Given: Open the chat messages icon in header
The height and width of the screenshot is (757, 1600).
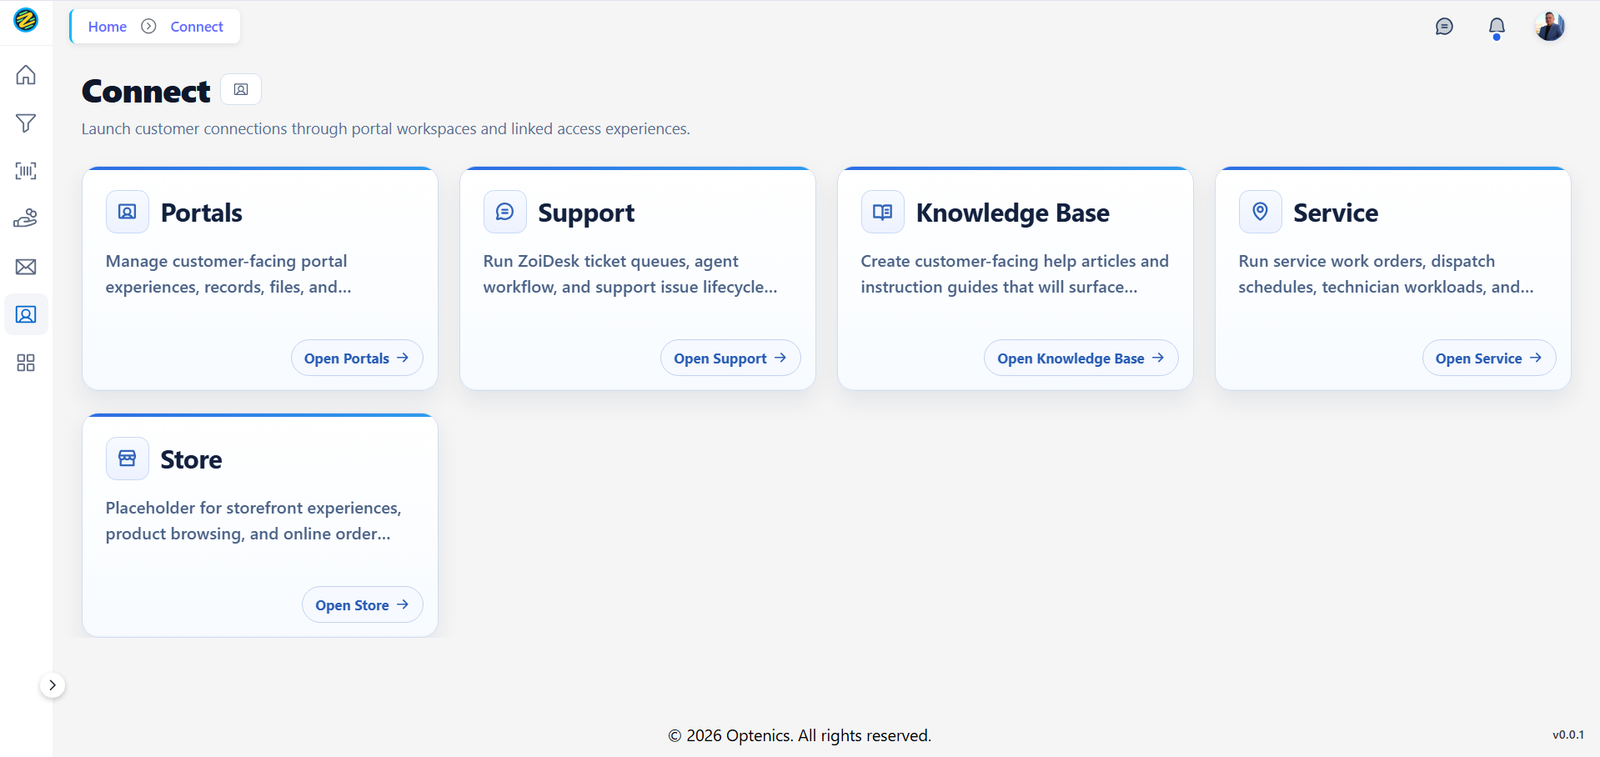Looking at the screenshot, I should coord(1444,27).
